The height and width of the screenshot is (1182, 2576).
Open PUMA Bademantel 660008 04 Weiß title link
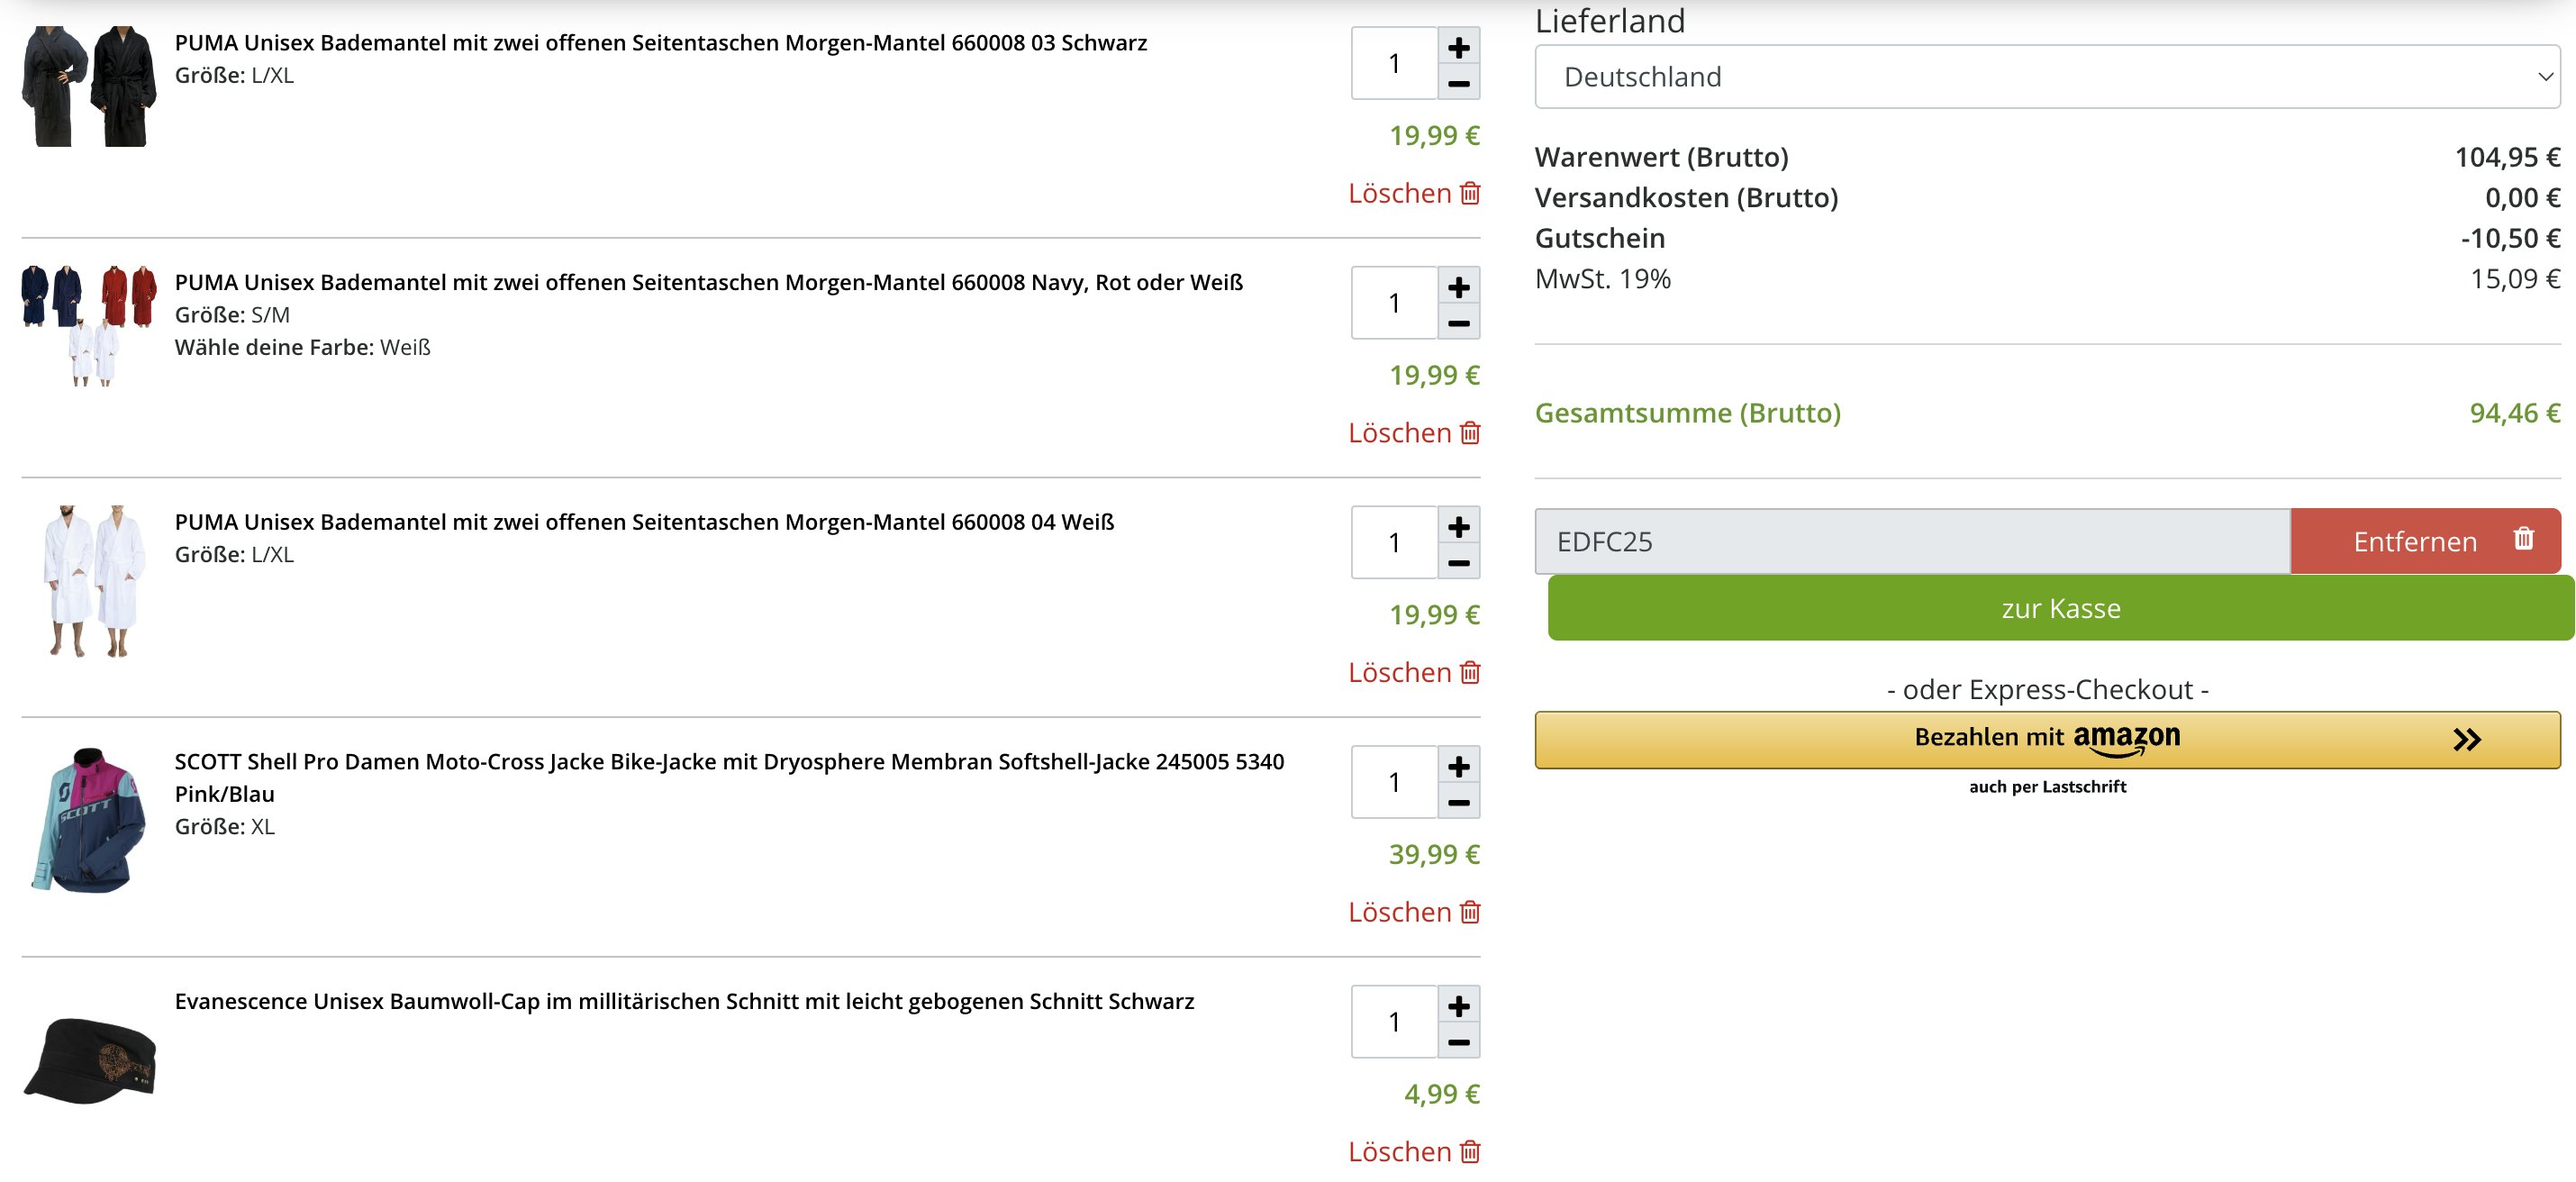tap(644, 522)
